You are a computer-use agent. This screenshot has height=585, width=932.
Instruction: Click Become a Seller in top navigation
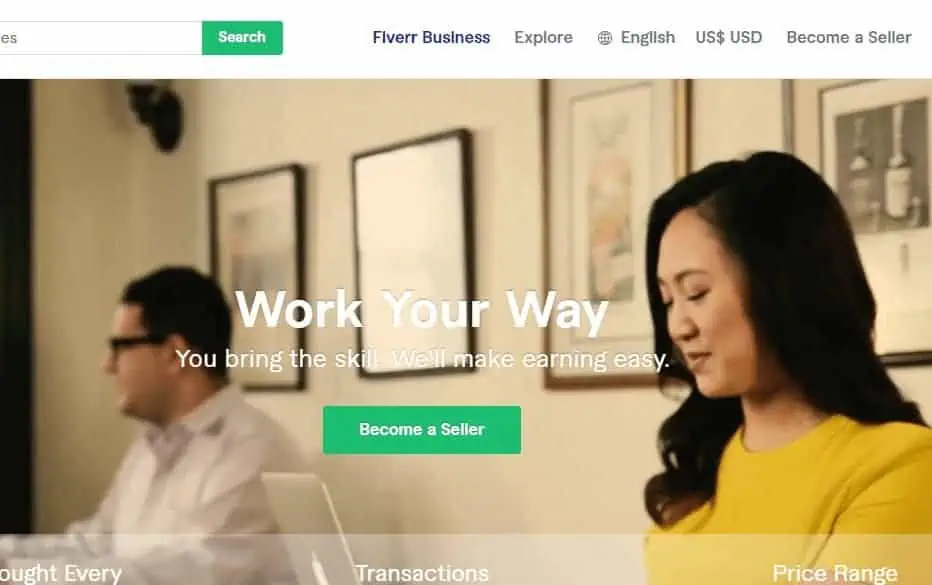848,37
